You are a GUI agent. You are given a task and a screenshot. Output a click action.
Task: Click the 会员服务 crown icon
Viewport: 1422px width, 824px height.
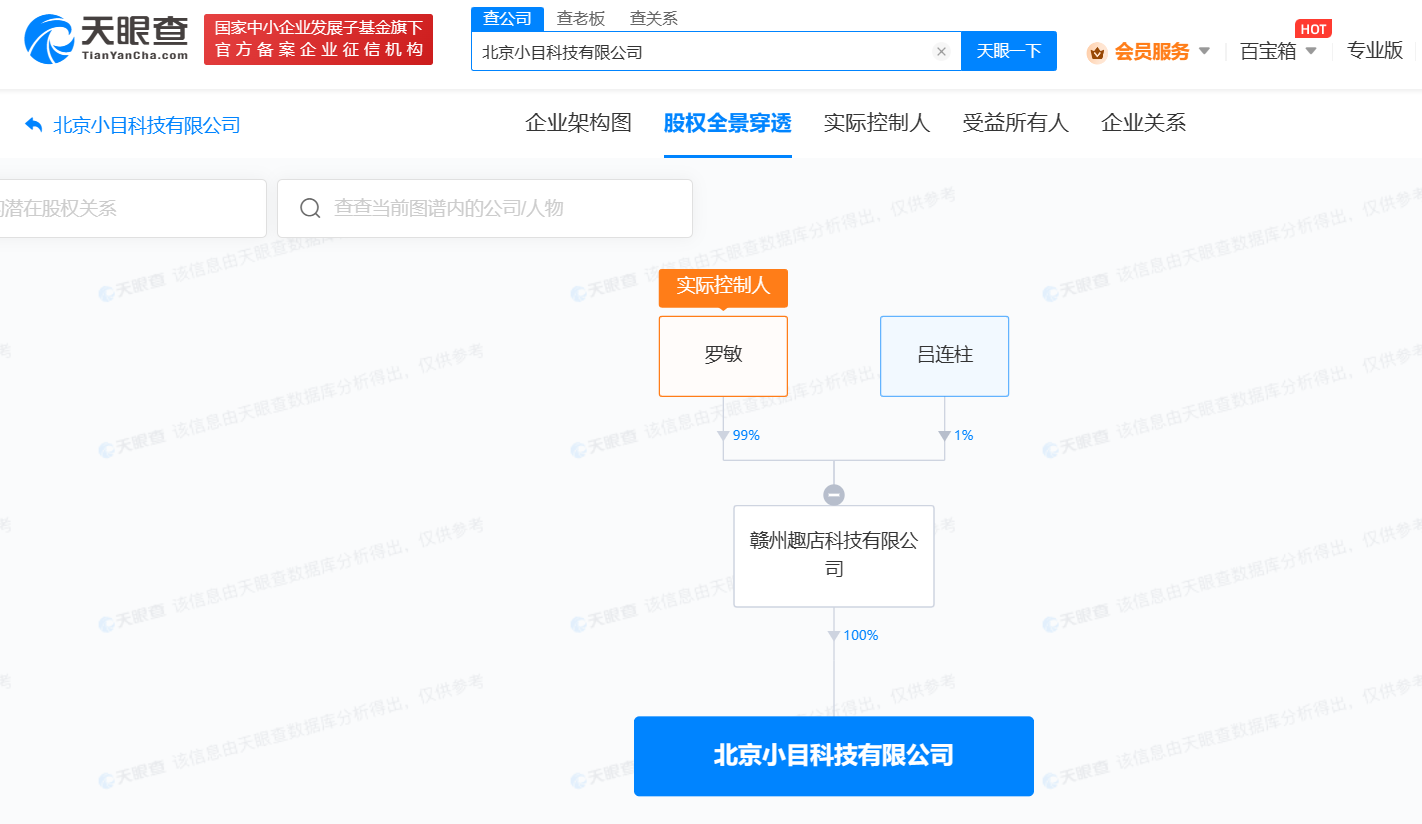(1097, 52)
